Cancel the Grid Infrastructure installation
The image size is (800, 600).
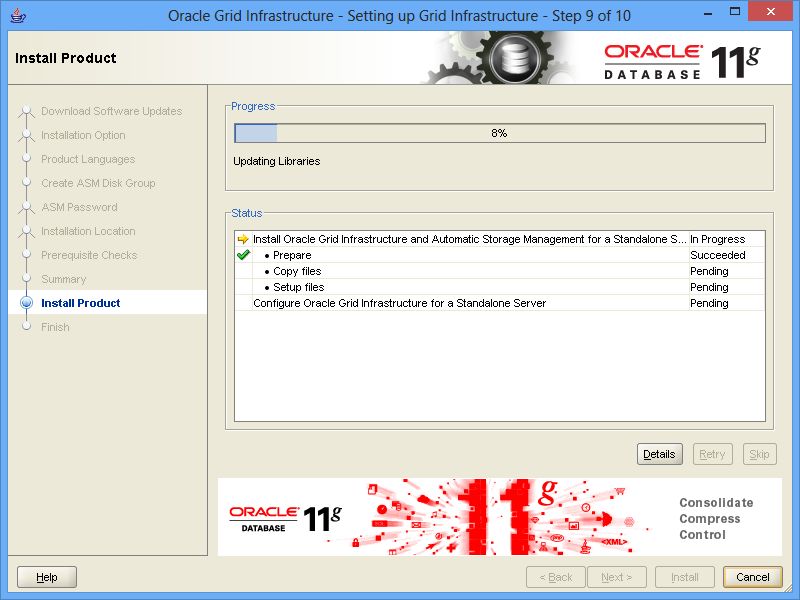(753, 577)
